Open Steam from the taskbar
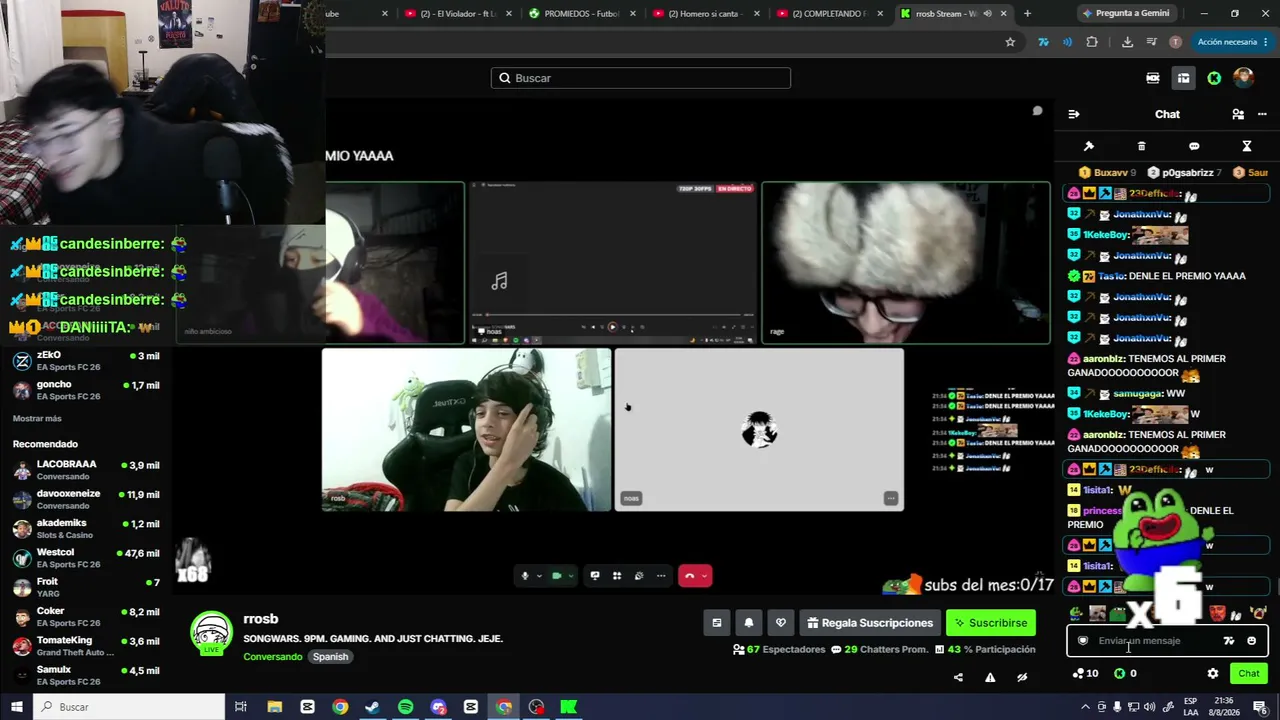The height and width of the screenshot is (720, 1280). coord(372,707)
